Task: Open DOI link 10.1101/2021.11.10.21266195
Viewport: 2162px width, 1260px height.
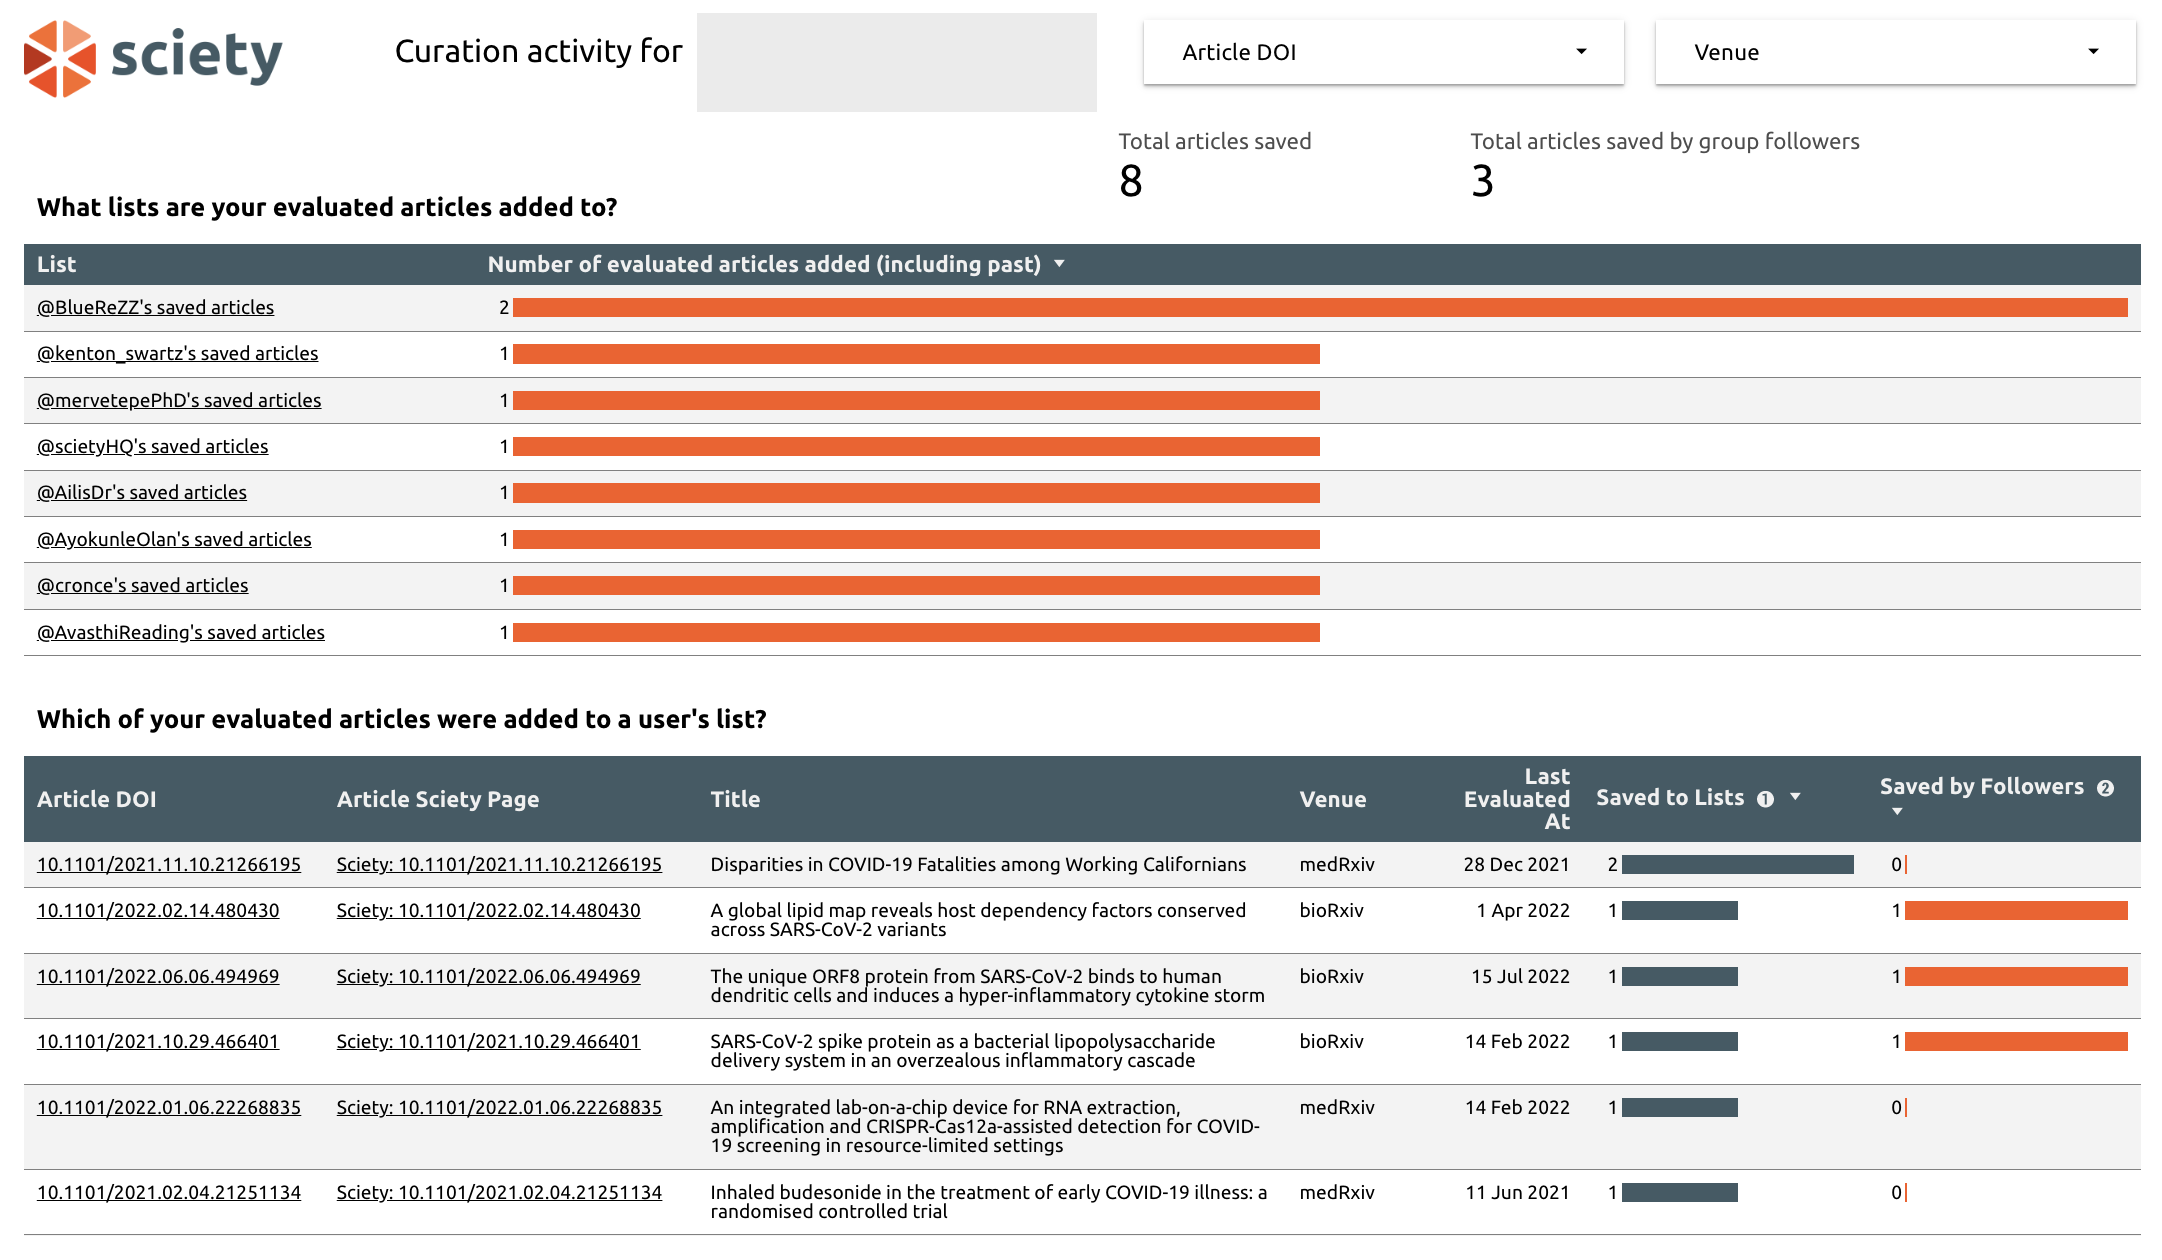Action: tap(168, 864)
